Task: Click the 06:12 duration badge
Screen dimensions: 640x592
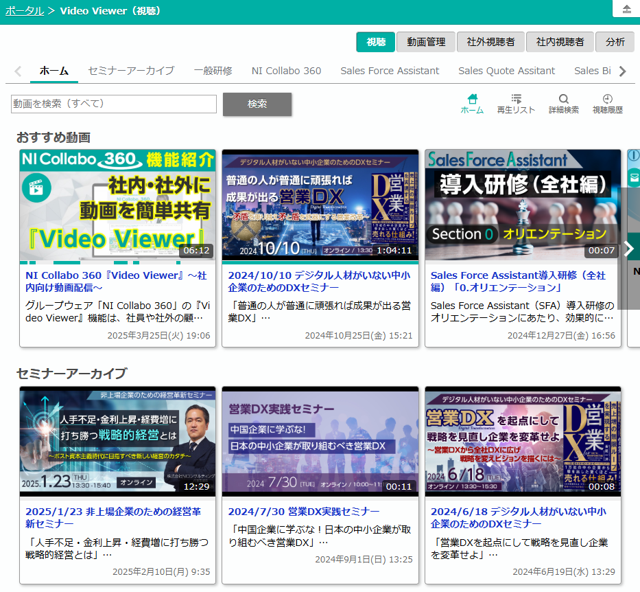Action: [196, 250]
